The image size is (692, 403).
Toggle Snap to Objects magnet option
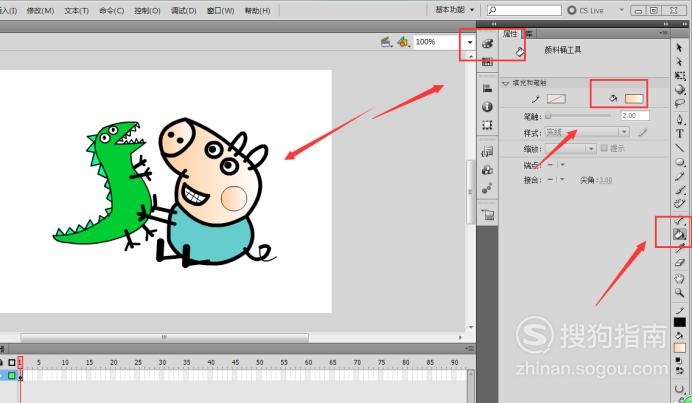coord(680,389)
